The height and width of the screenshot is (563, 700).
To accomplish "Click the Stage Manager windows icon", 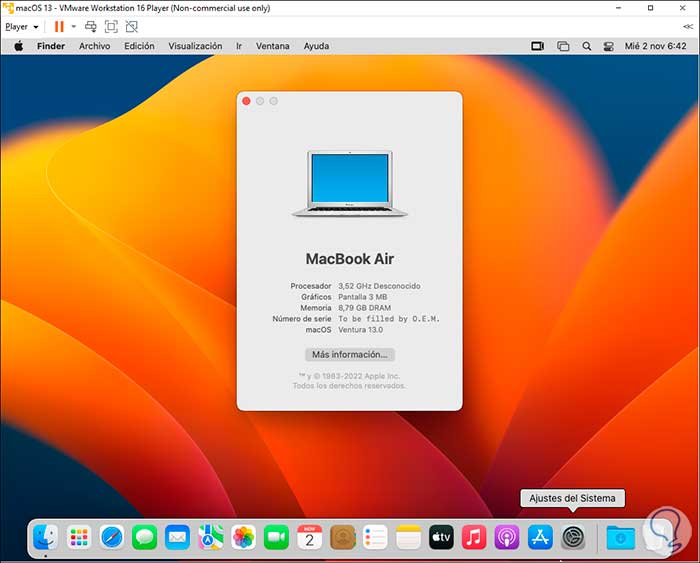I will pyautogui.click(x=563, y=46).
